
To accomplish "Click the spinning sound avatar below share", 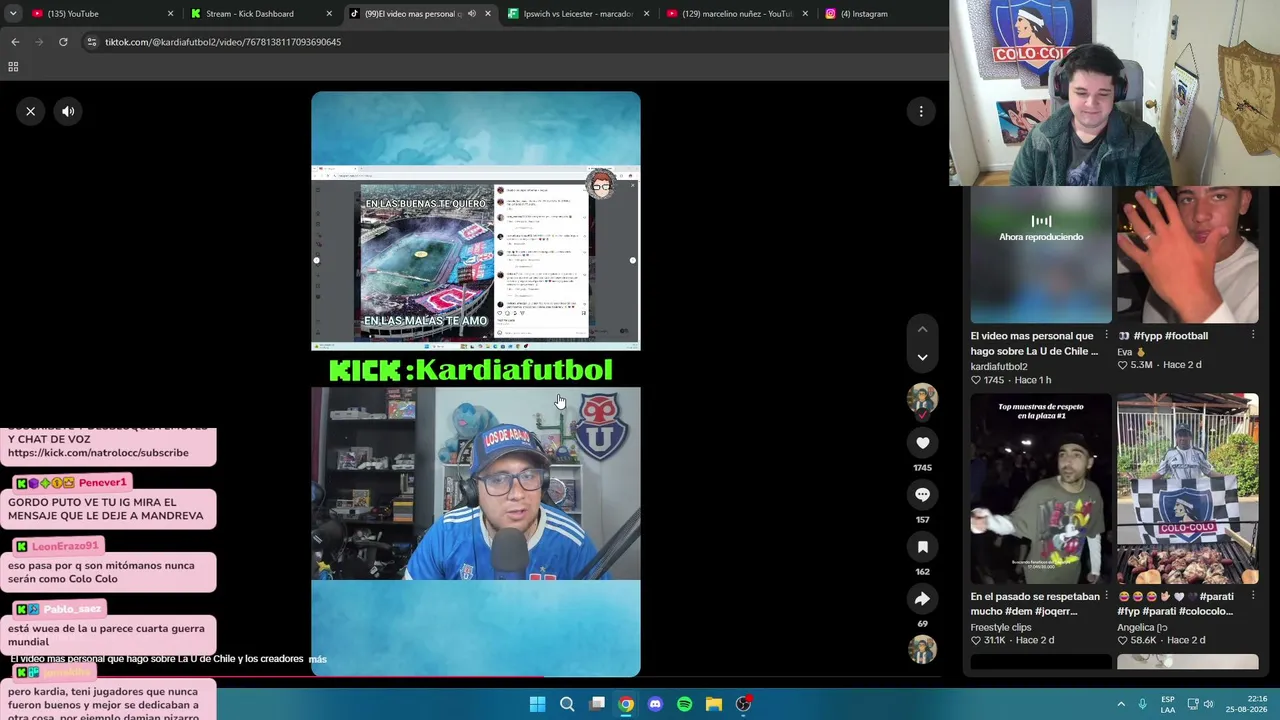I will 922,649.
